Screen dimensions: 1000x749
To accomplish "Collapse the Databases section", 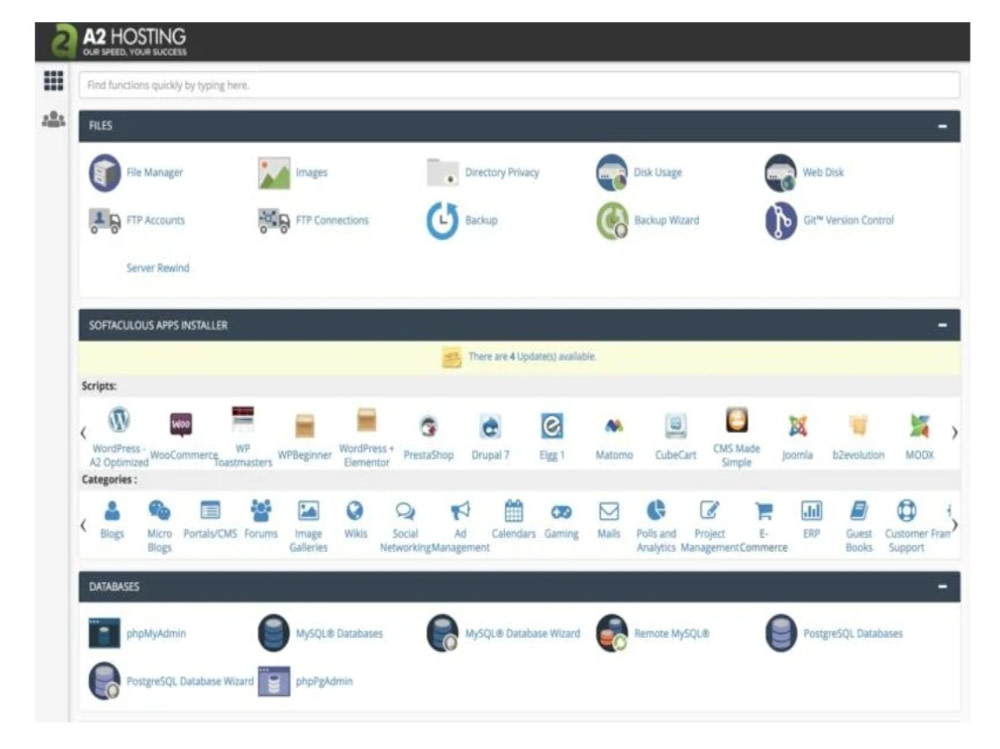I will (x=942, y=587).
